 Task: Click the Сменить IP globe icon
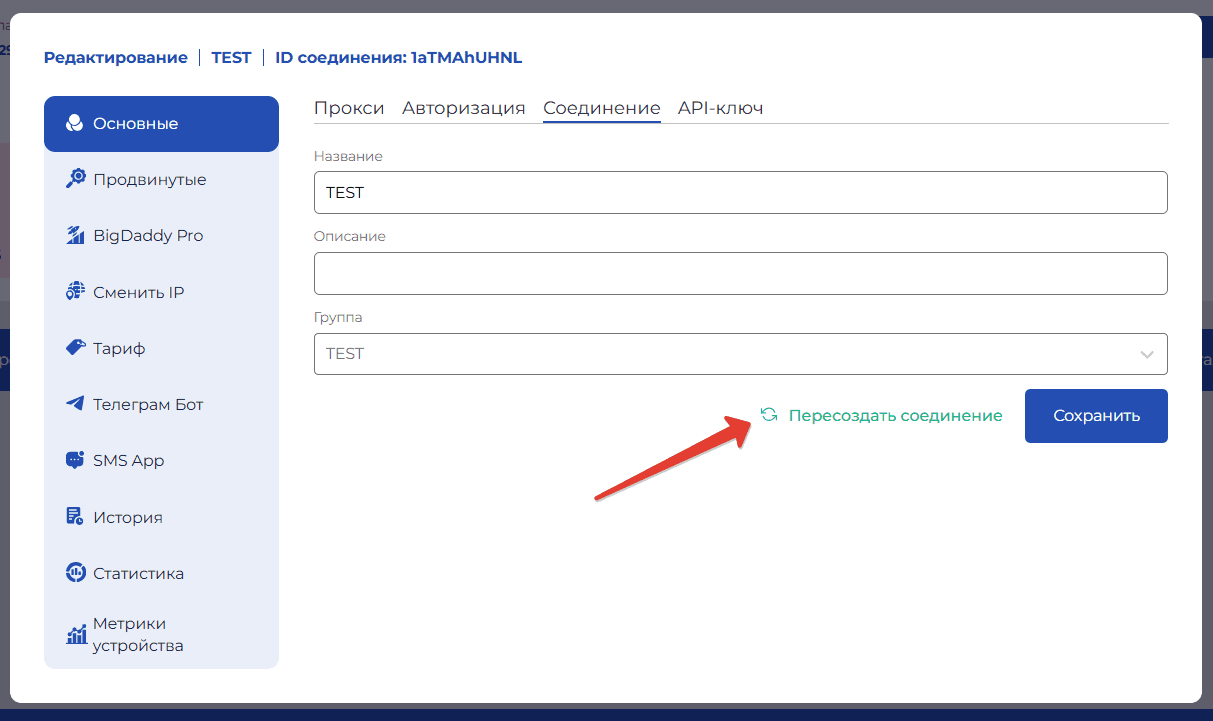point(75,292)
